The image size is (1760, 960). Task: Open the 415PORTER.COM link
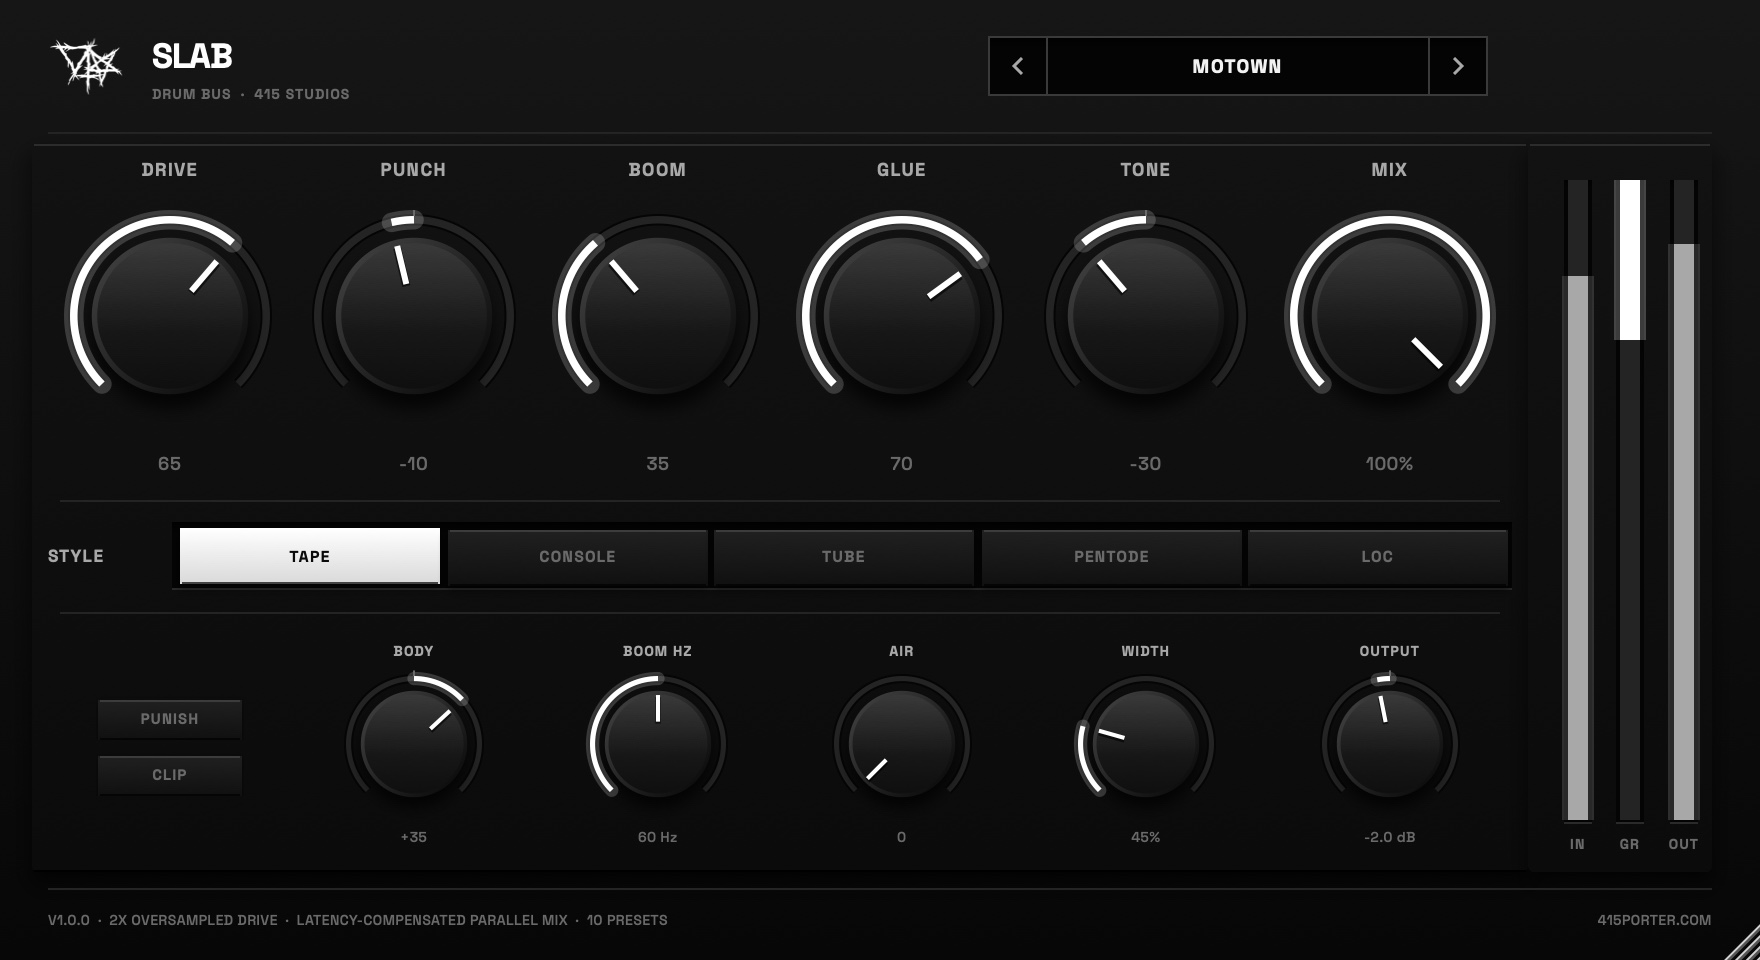pos(1654,920)
